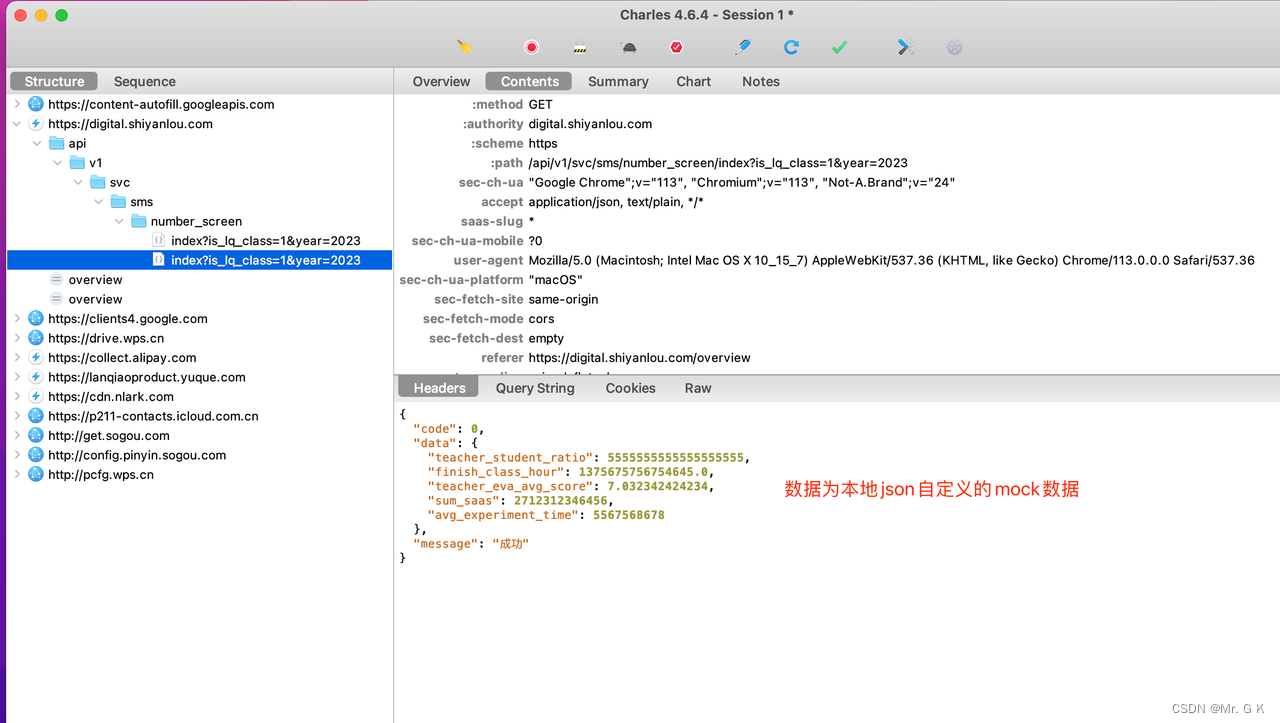The image size is (1280, 723).
Task: Expand cdn.nlark.com host
Action: (17, 397)
